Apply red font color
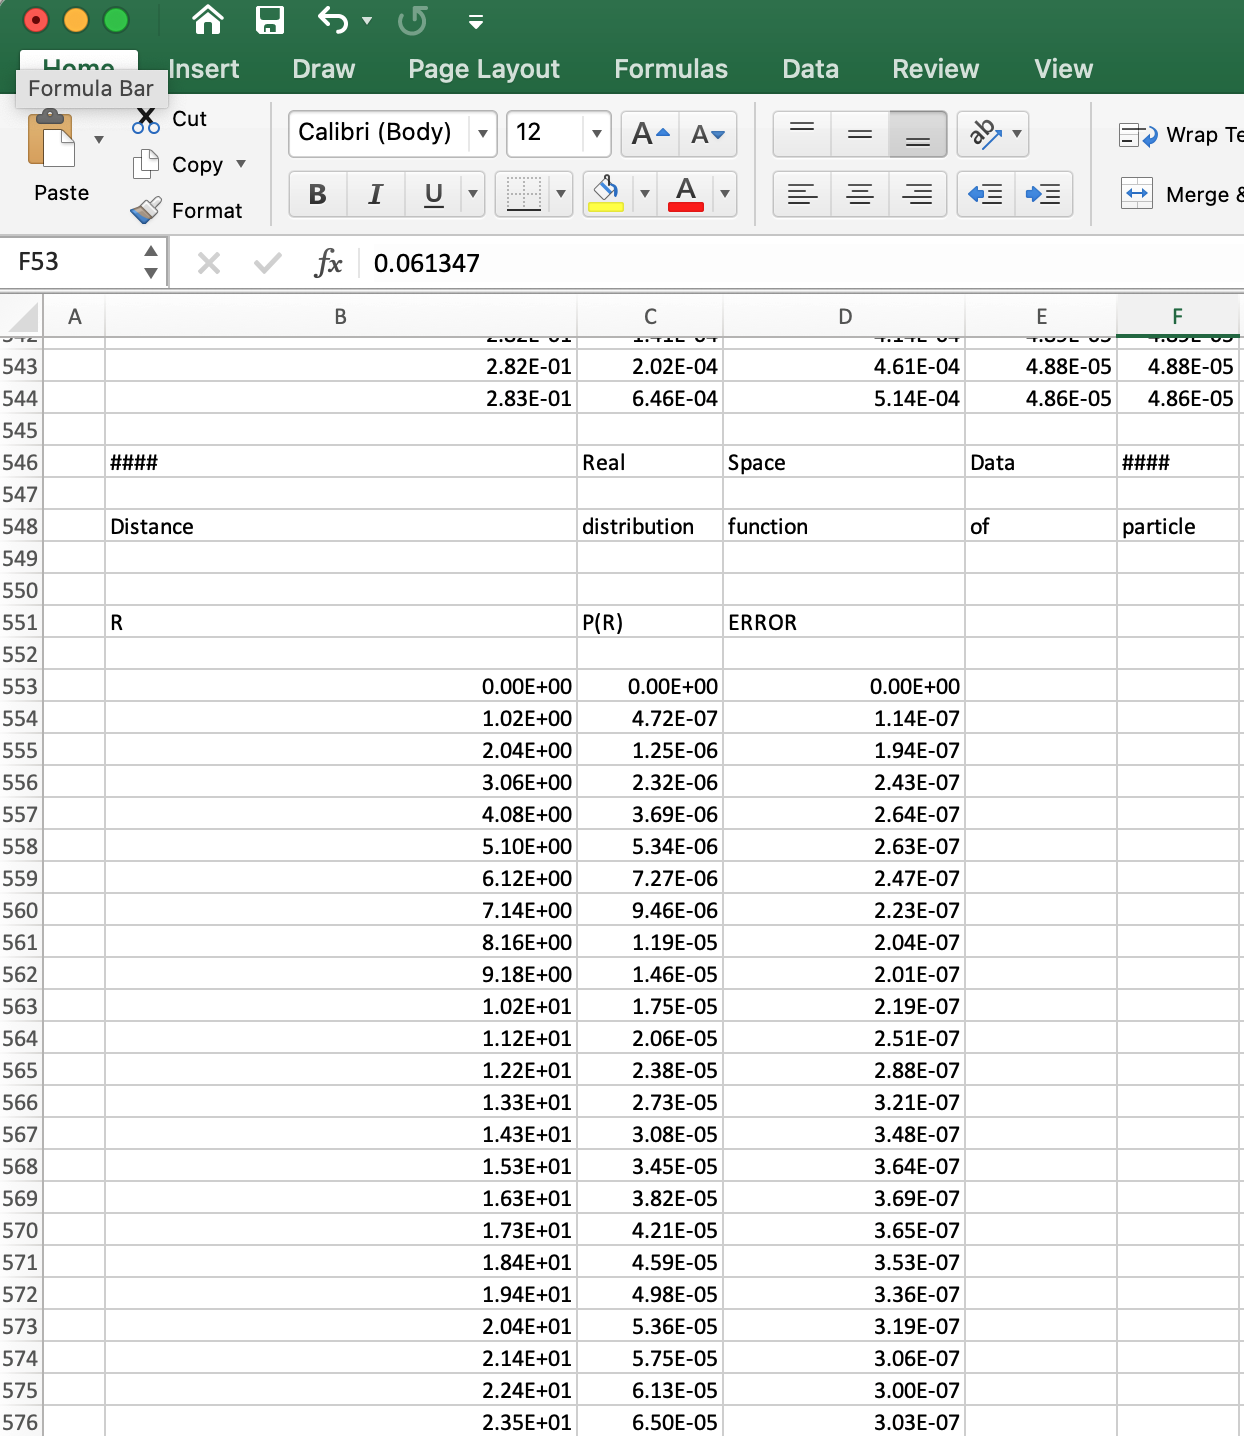 point(686,194)
